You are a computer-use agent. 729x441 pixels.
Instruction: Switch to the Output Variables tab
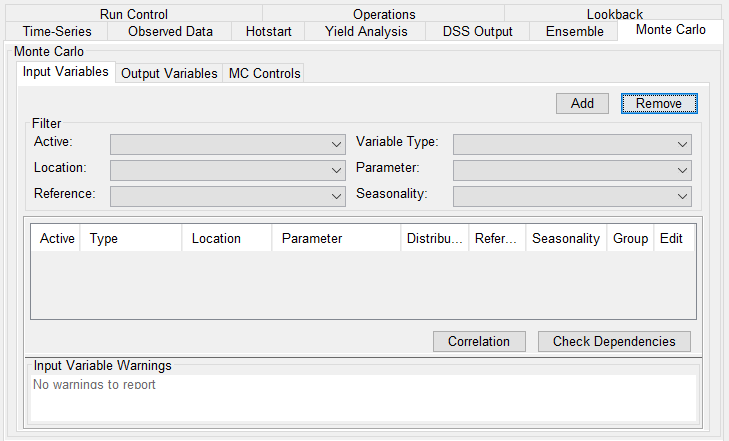click(169, 74)
